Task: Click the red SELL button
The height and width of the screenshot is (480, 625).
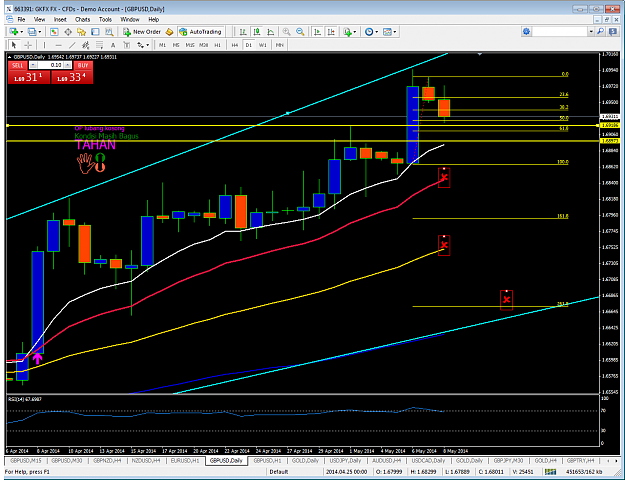Action: (x=18, y=65)
